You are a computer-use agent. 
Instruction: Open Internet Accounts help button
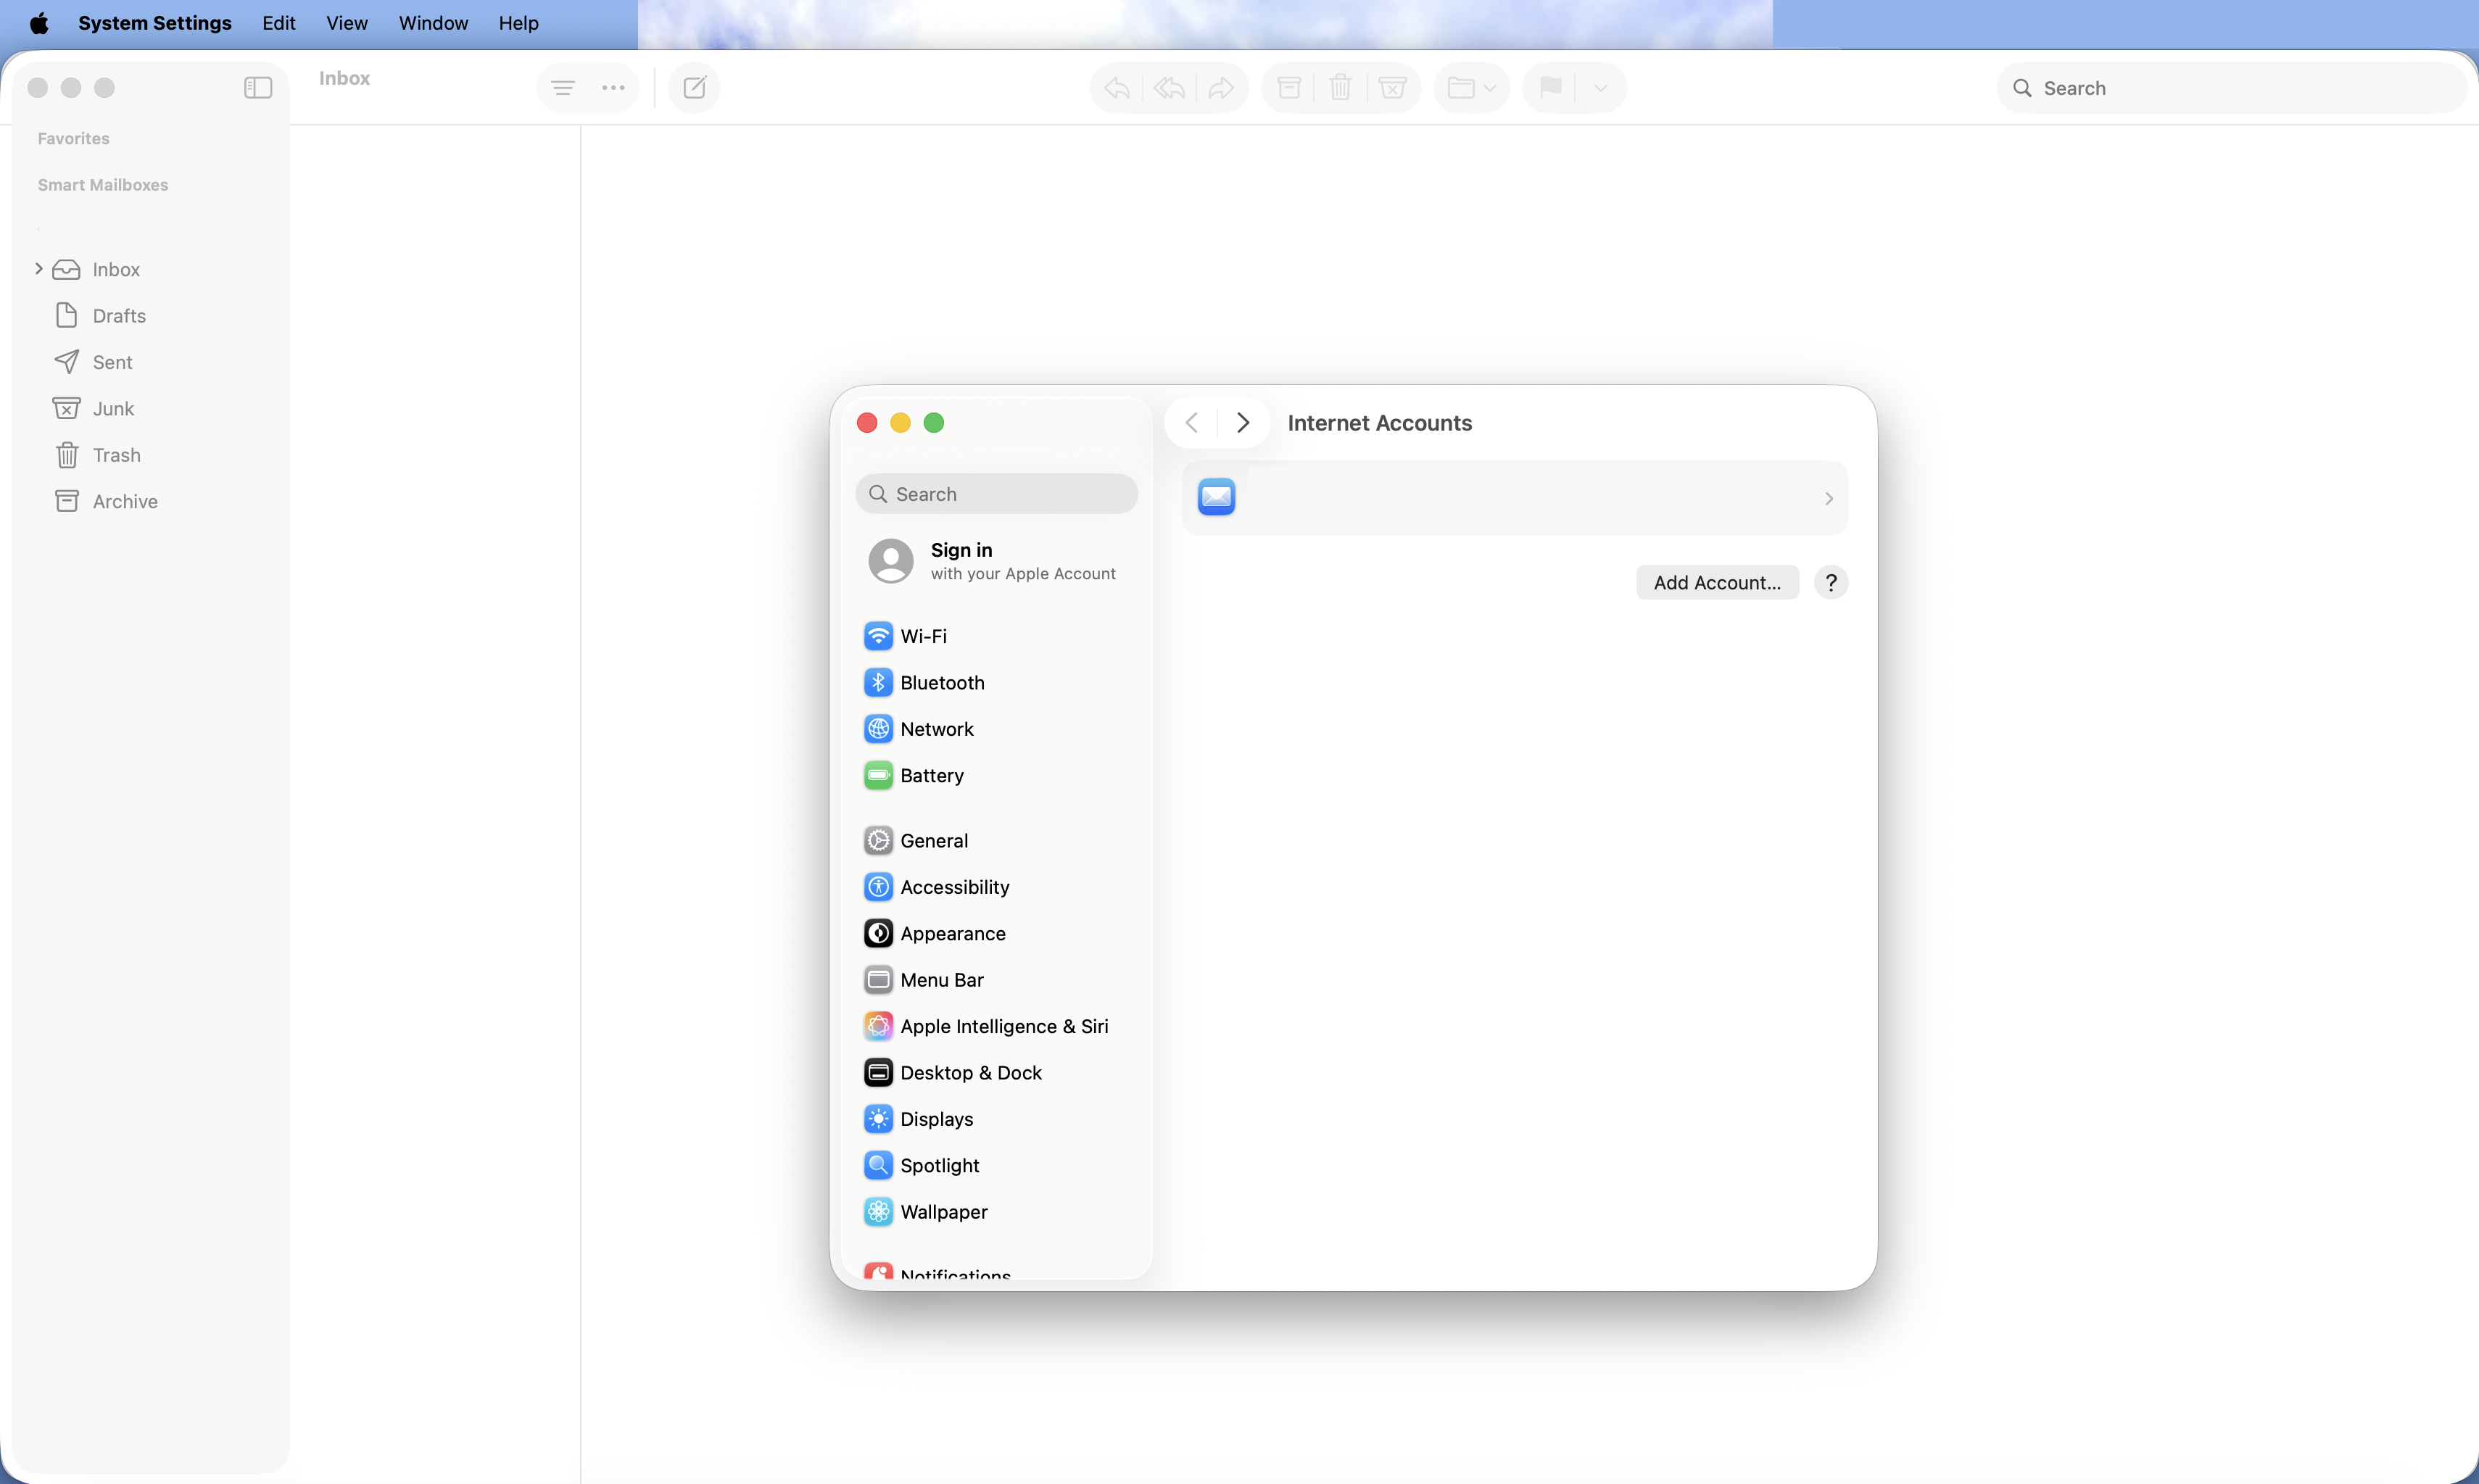point(1831,583)
